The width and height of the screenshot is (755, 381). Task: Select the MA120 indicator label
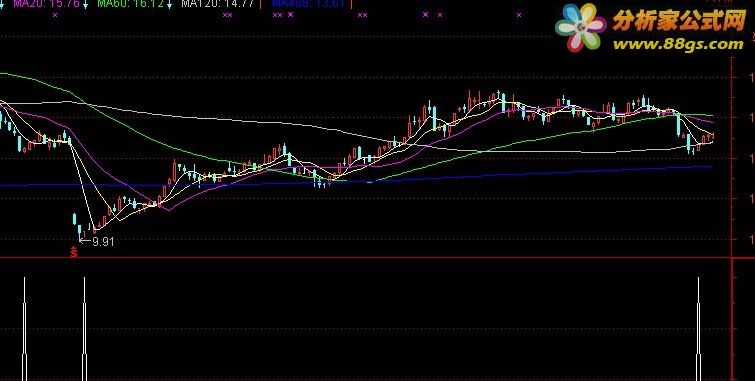coord(218,4)
